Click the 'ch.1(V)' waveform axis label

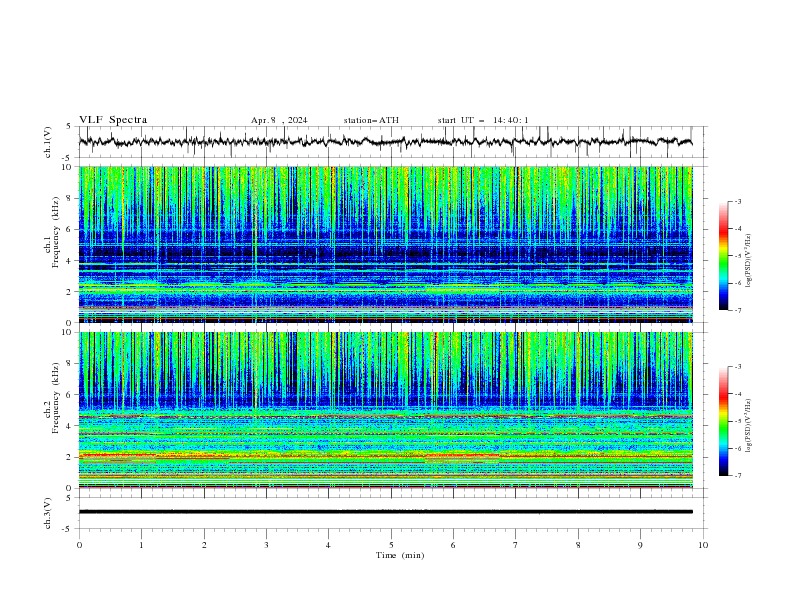tap(48, 142)
